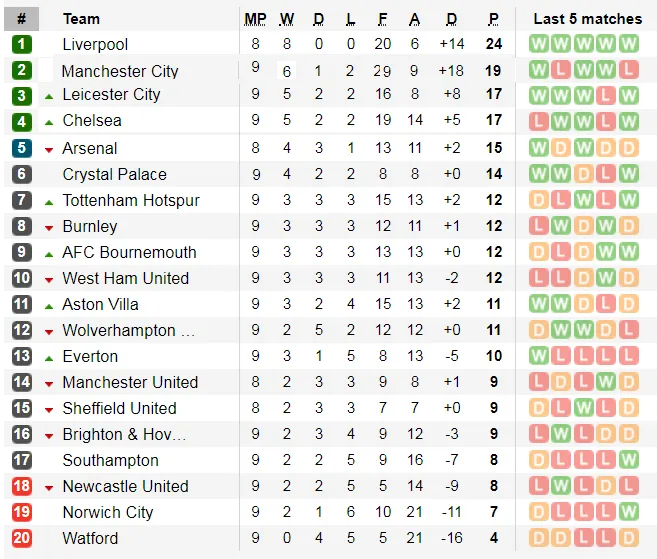This screenshot has height=559, width=657.
Task: Click Liverpool's most recent win result badge
Action: coord(628,44)
